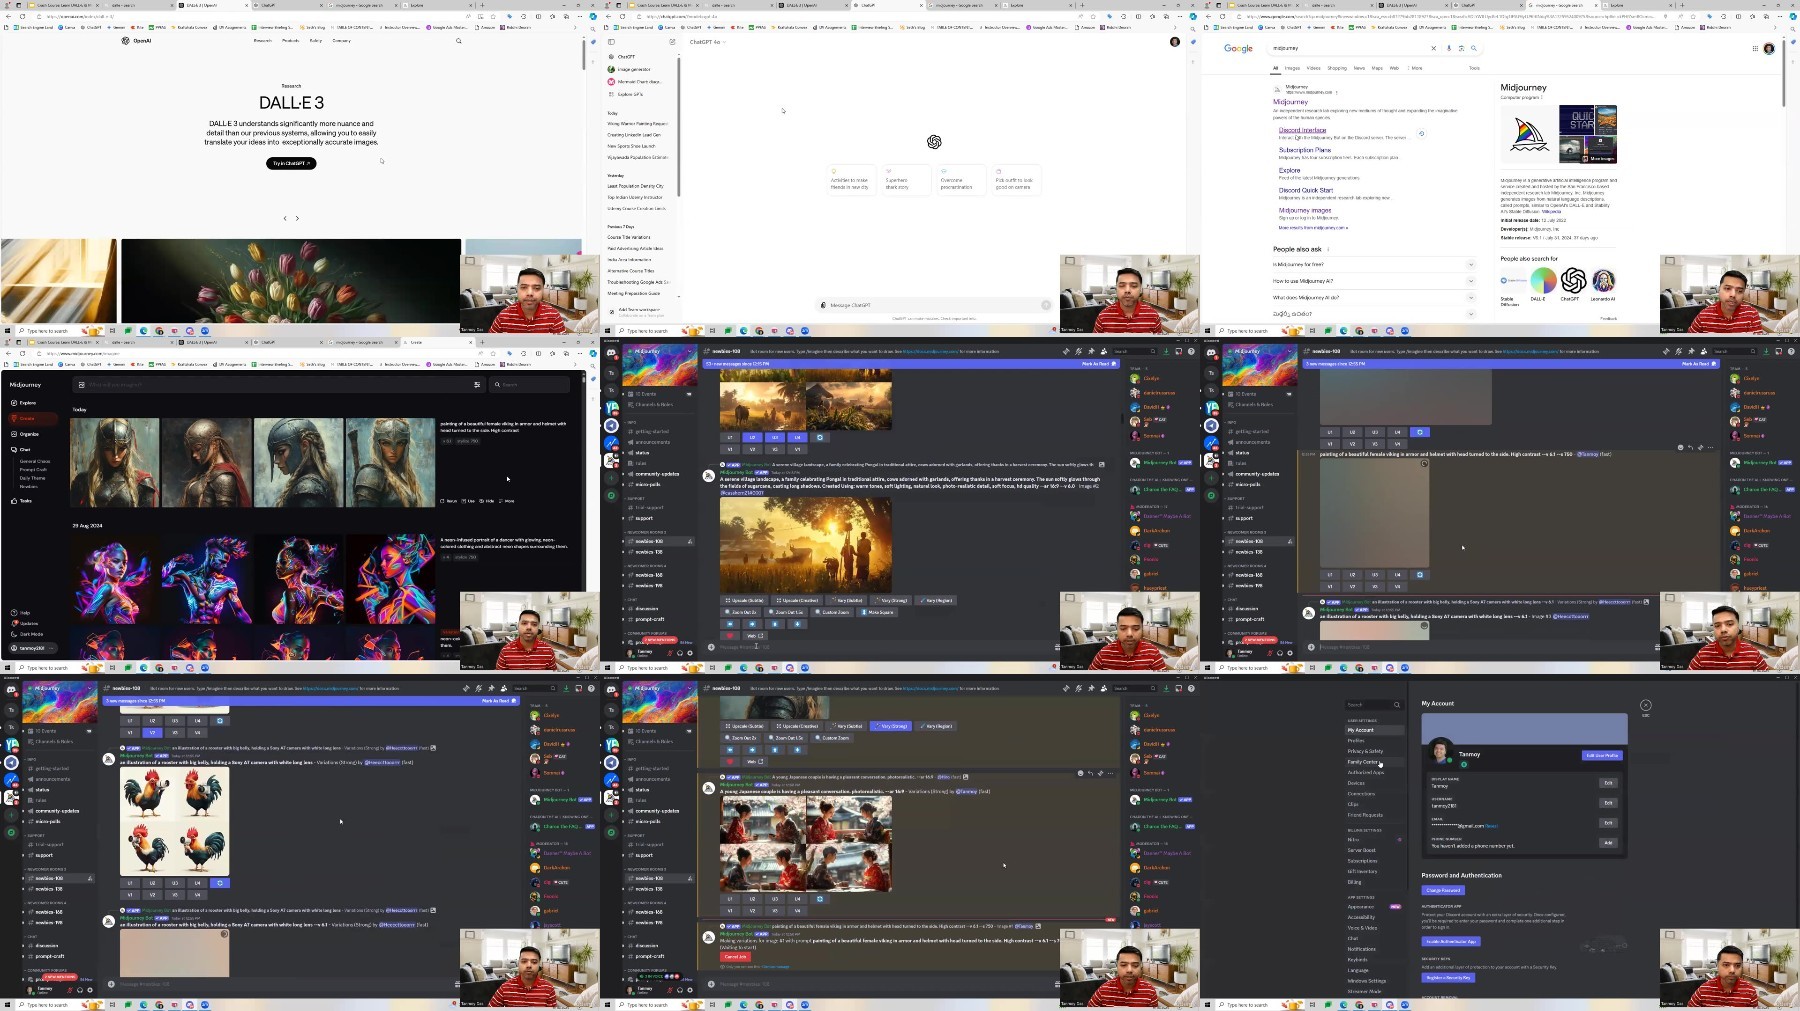This screenshot has width=1800, height=1011.
Task: Open More dropdown in Google result tabs
Action: pos(1416,68)
